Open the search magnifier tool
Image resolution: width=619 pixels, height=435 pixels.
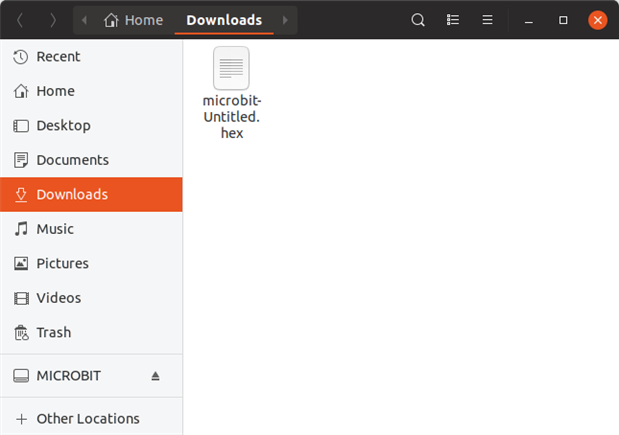418,20
